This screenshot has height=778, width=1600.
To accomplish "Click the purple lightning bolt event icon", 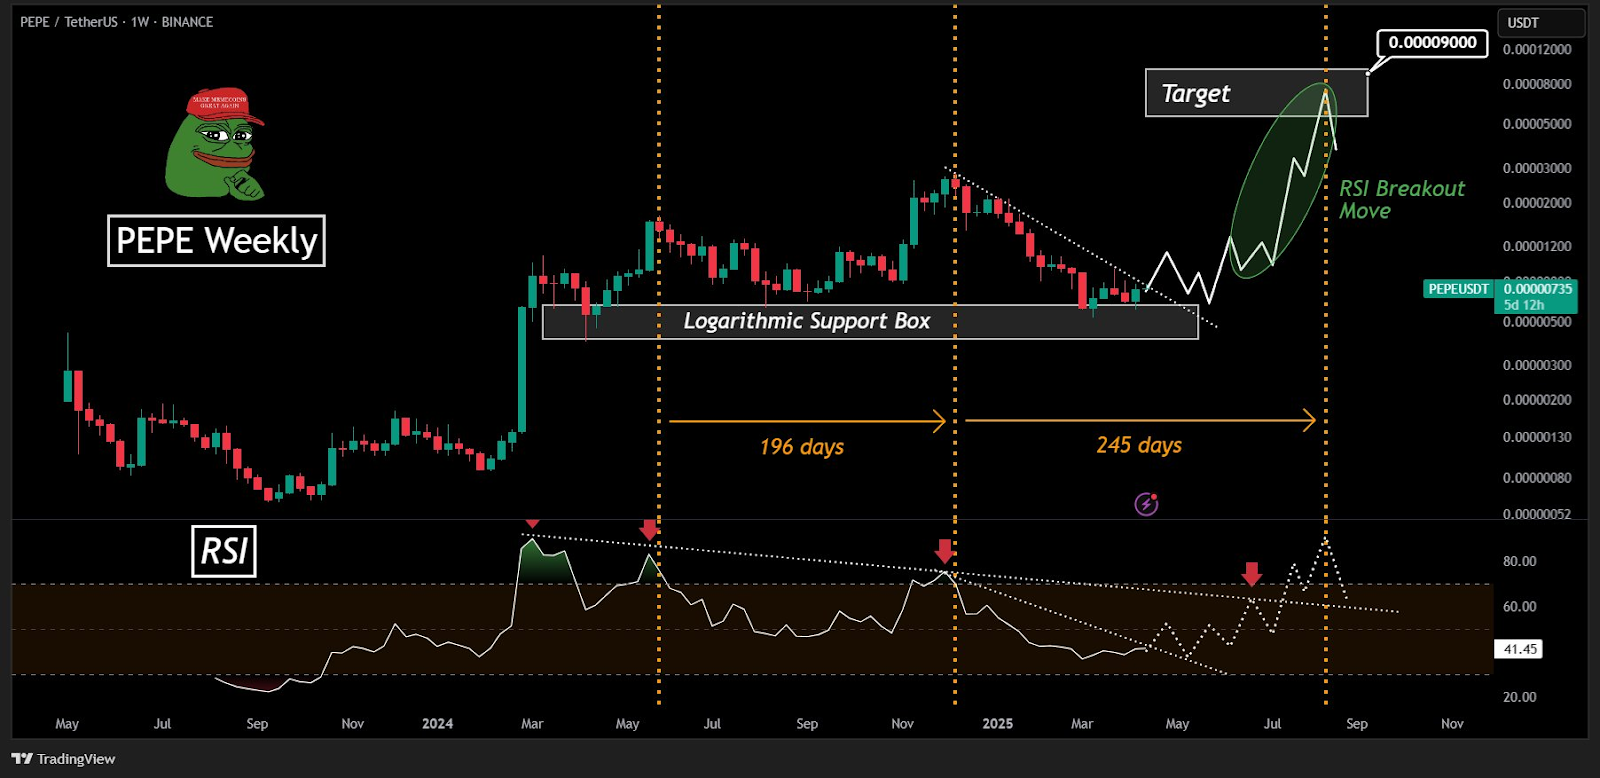I will 1146,504.
